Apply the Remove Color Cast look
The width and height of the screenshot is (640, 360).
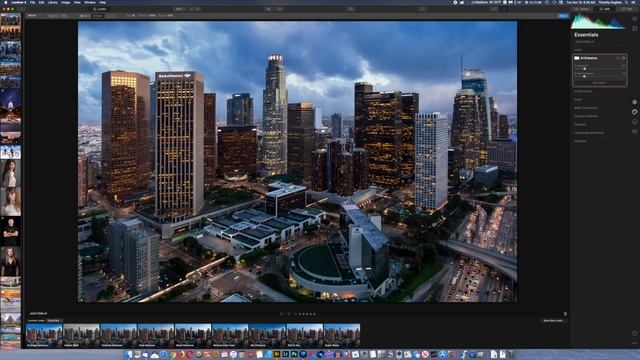click(x=230, y=336)
